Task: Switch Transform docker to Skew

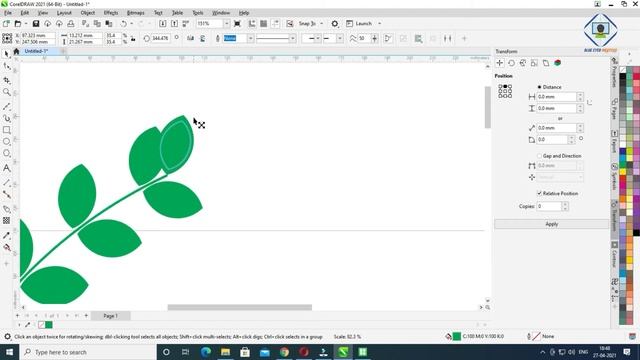Action: coord(546,63)
